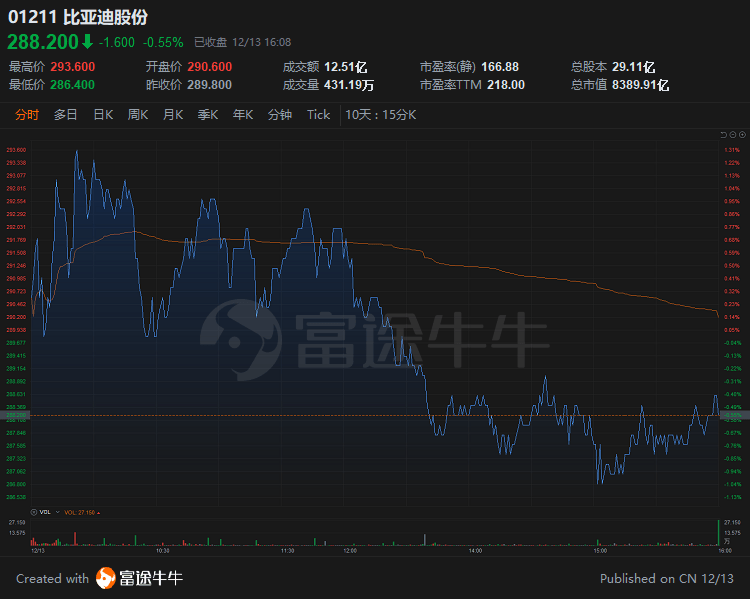The width and height of the screenshot is (750, 599).
Task: Expand the VOL indicator dropdown chevron
Action: point(57,512)
